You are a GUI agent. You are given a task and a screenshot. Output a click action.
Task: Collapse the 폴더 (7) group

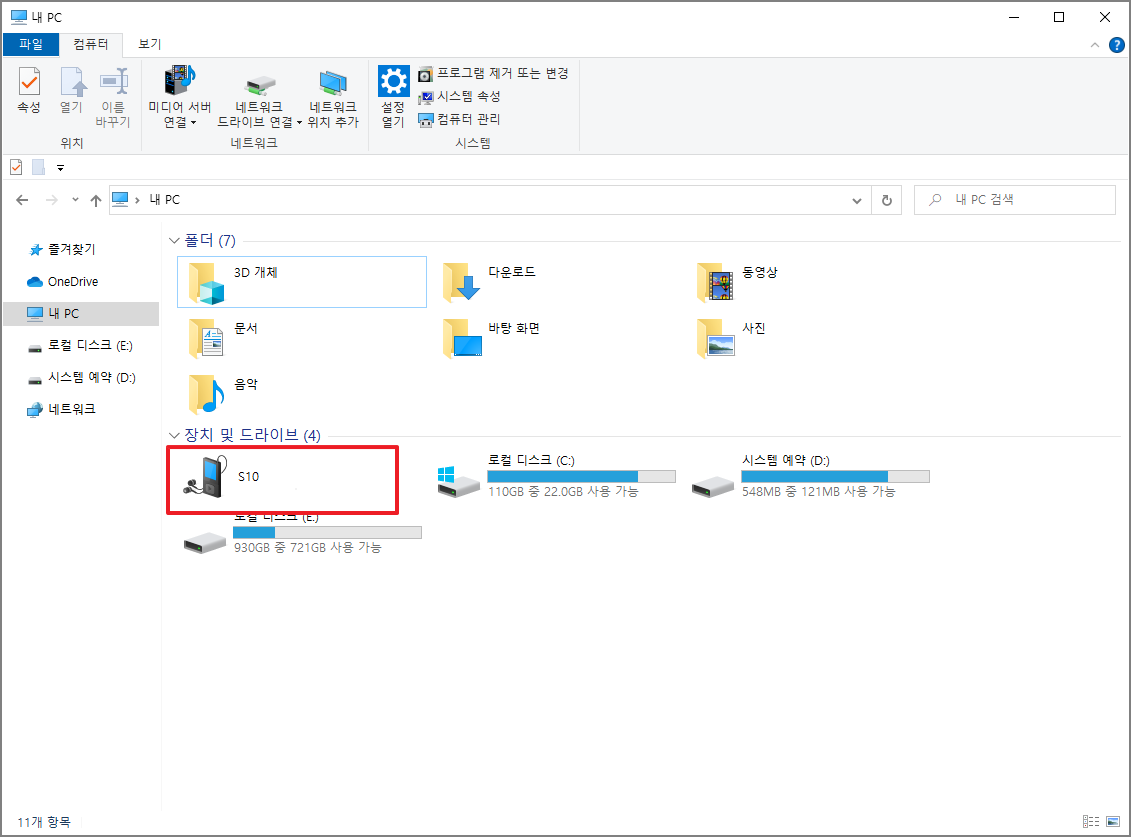tap(174, 240)
